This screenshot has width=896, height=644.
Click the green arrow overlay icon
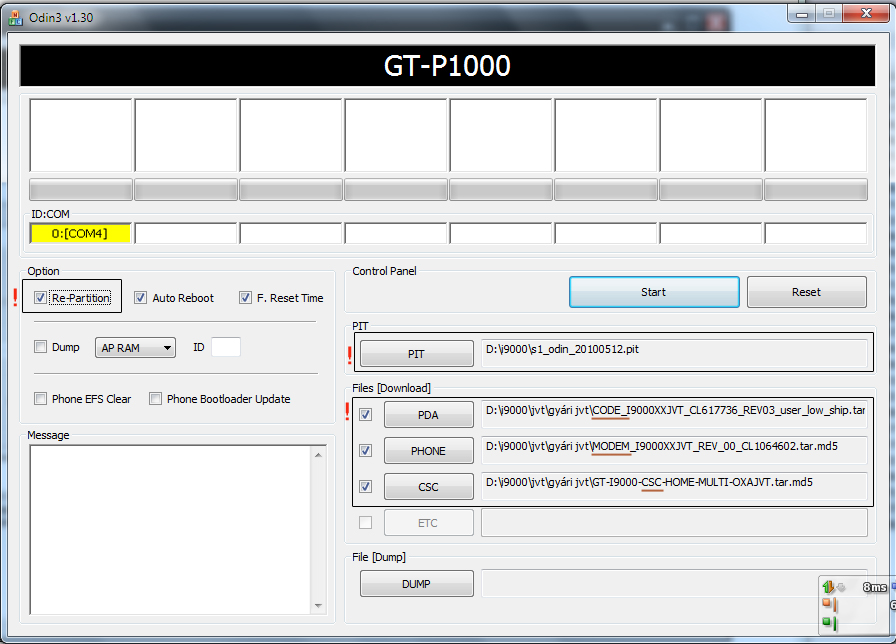tap(828, 587)
